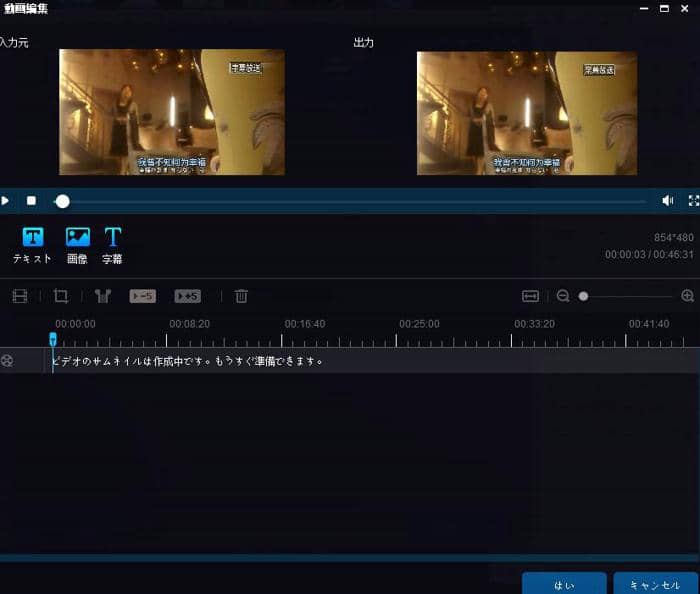Click the 出力 output video preview
Viewport: 700px width, 594px height.
click(x=527, y=113)
